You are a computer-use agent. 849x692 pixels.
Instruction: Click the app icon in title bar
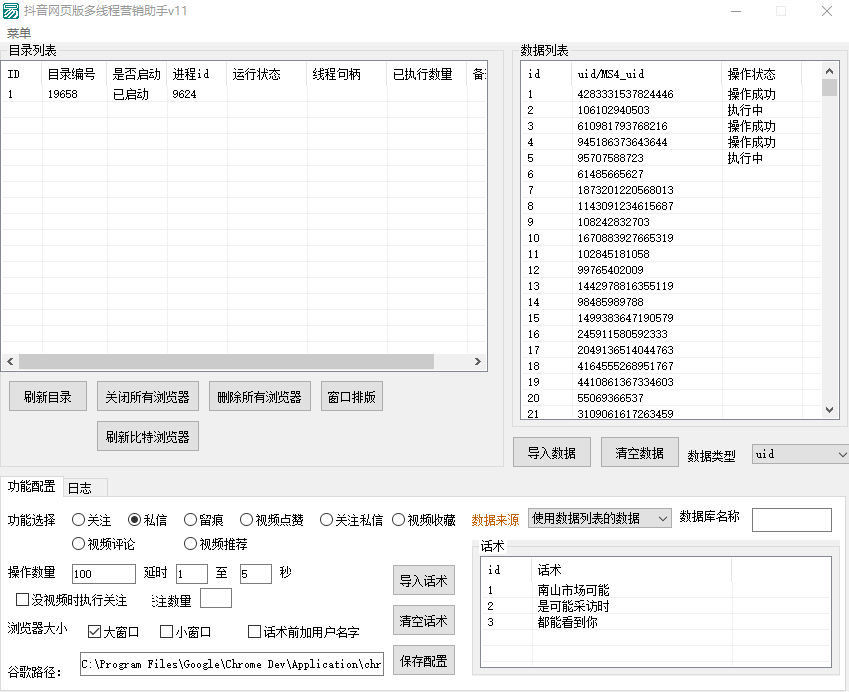tap(11, 11)
